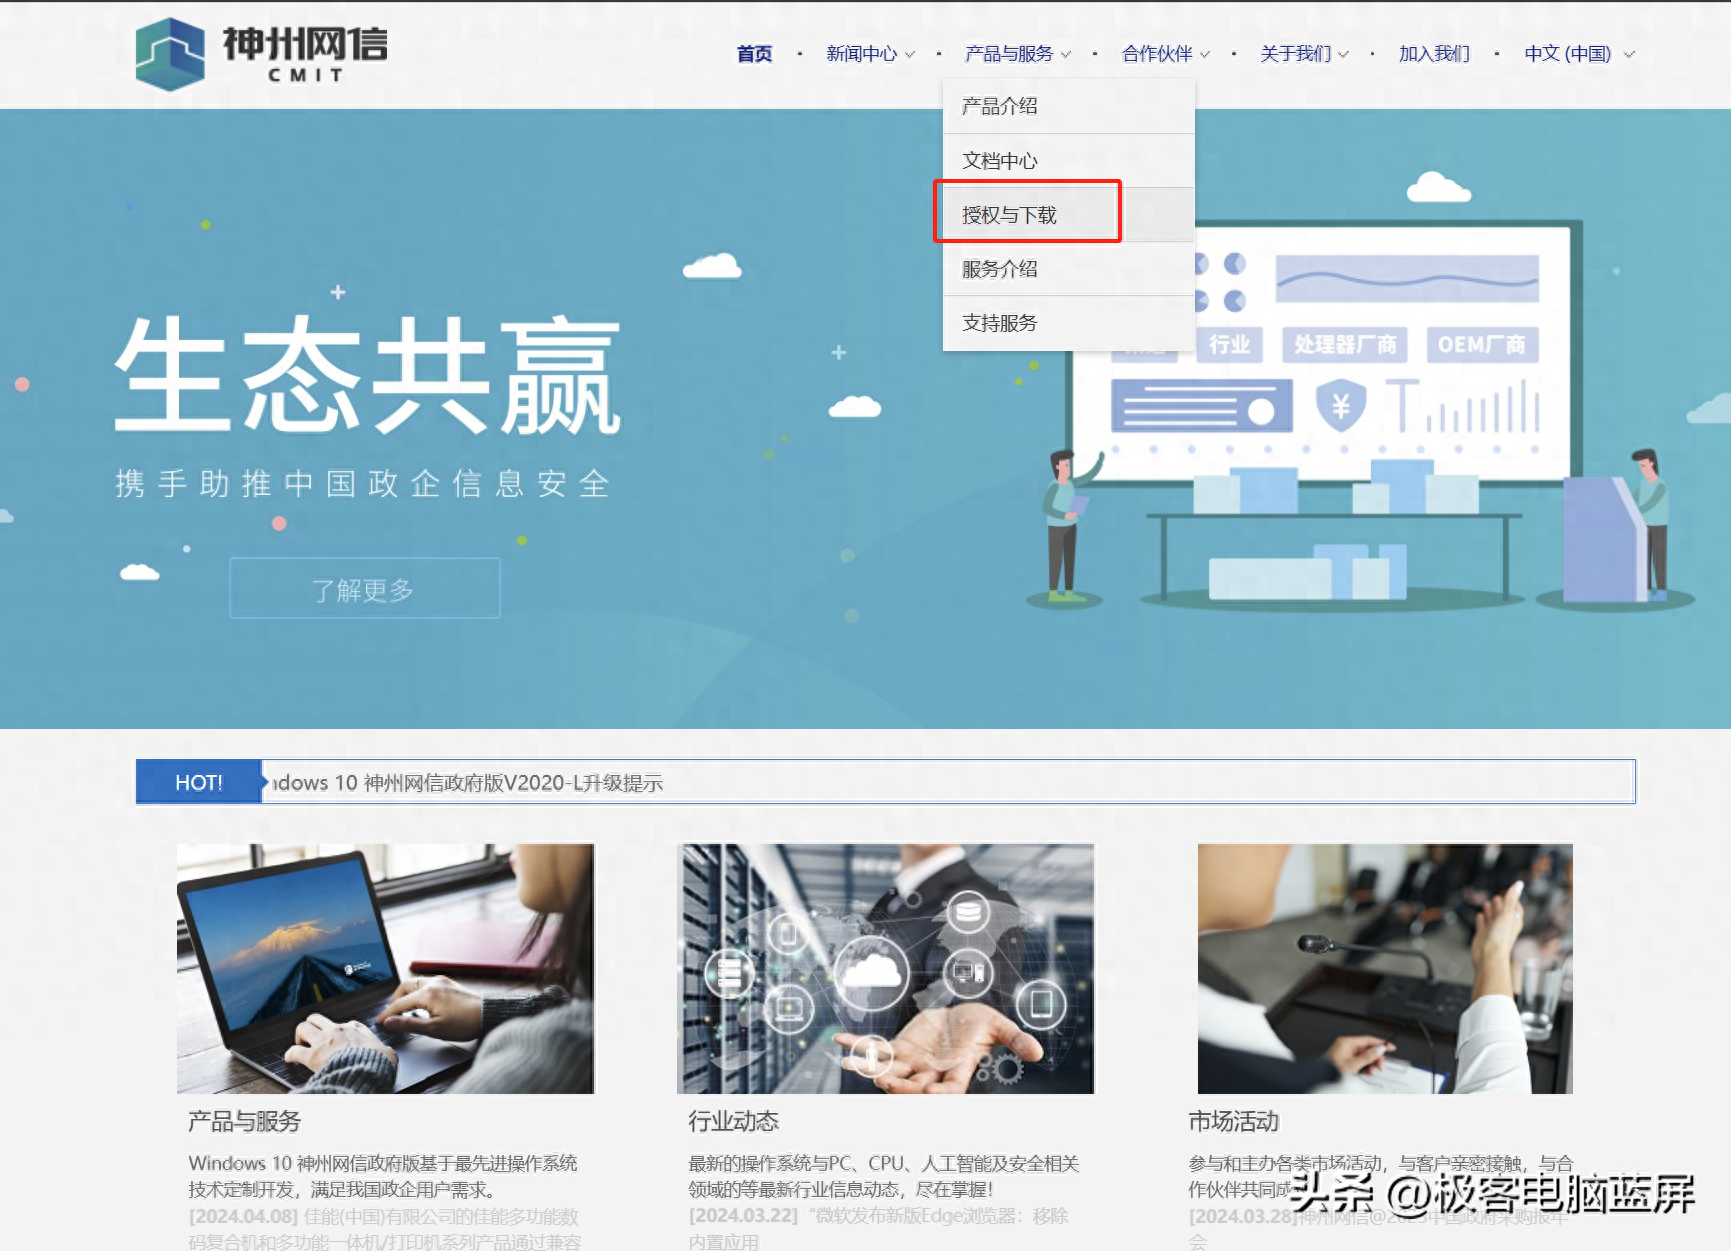
Task: Go to the 首页 home tab
Action: pos(754,54)
